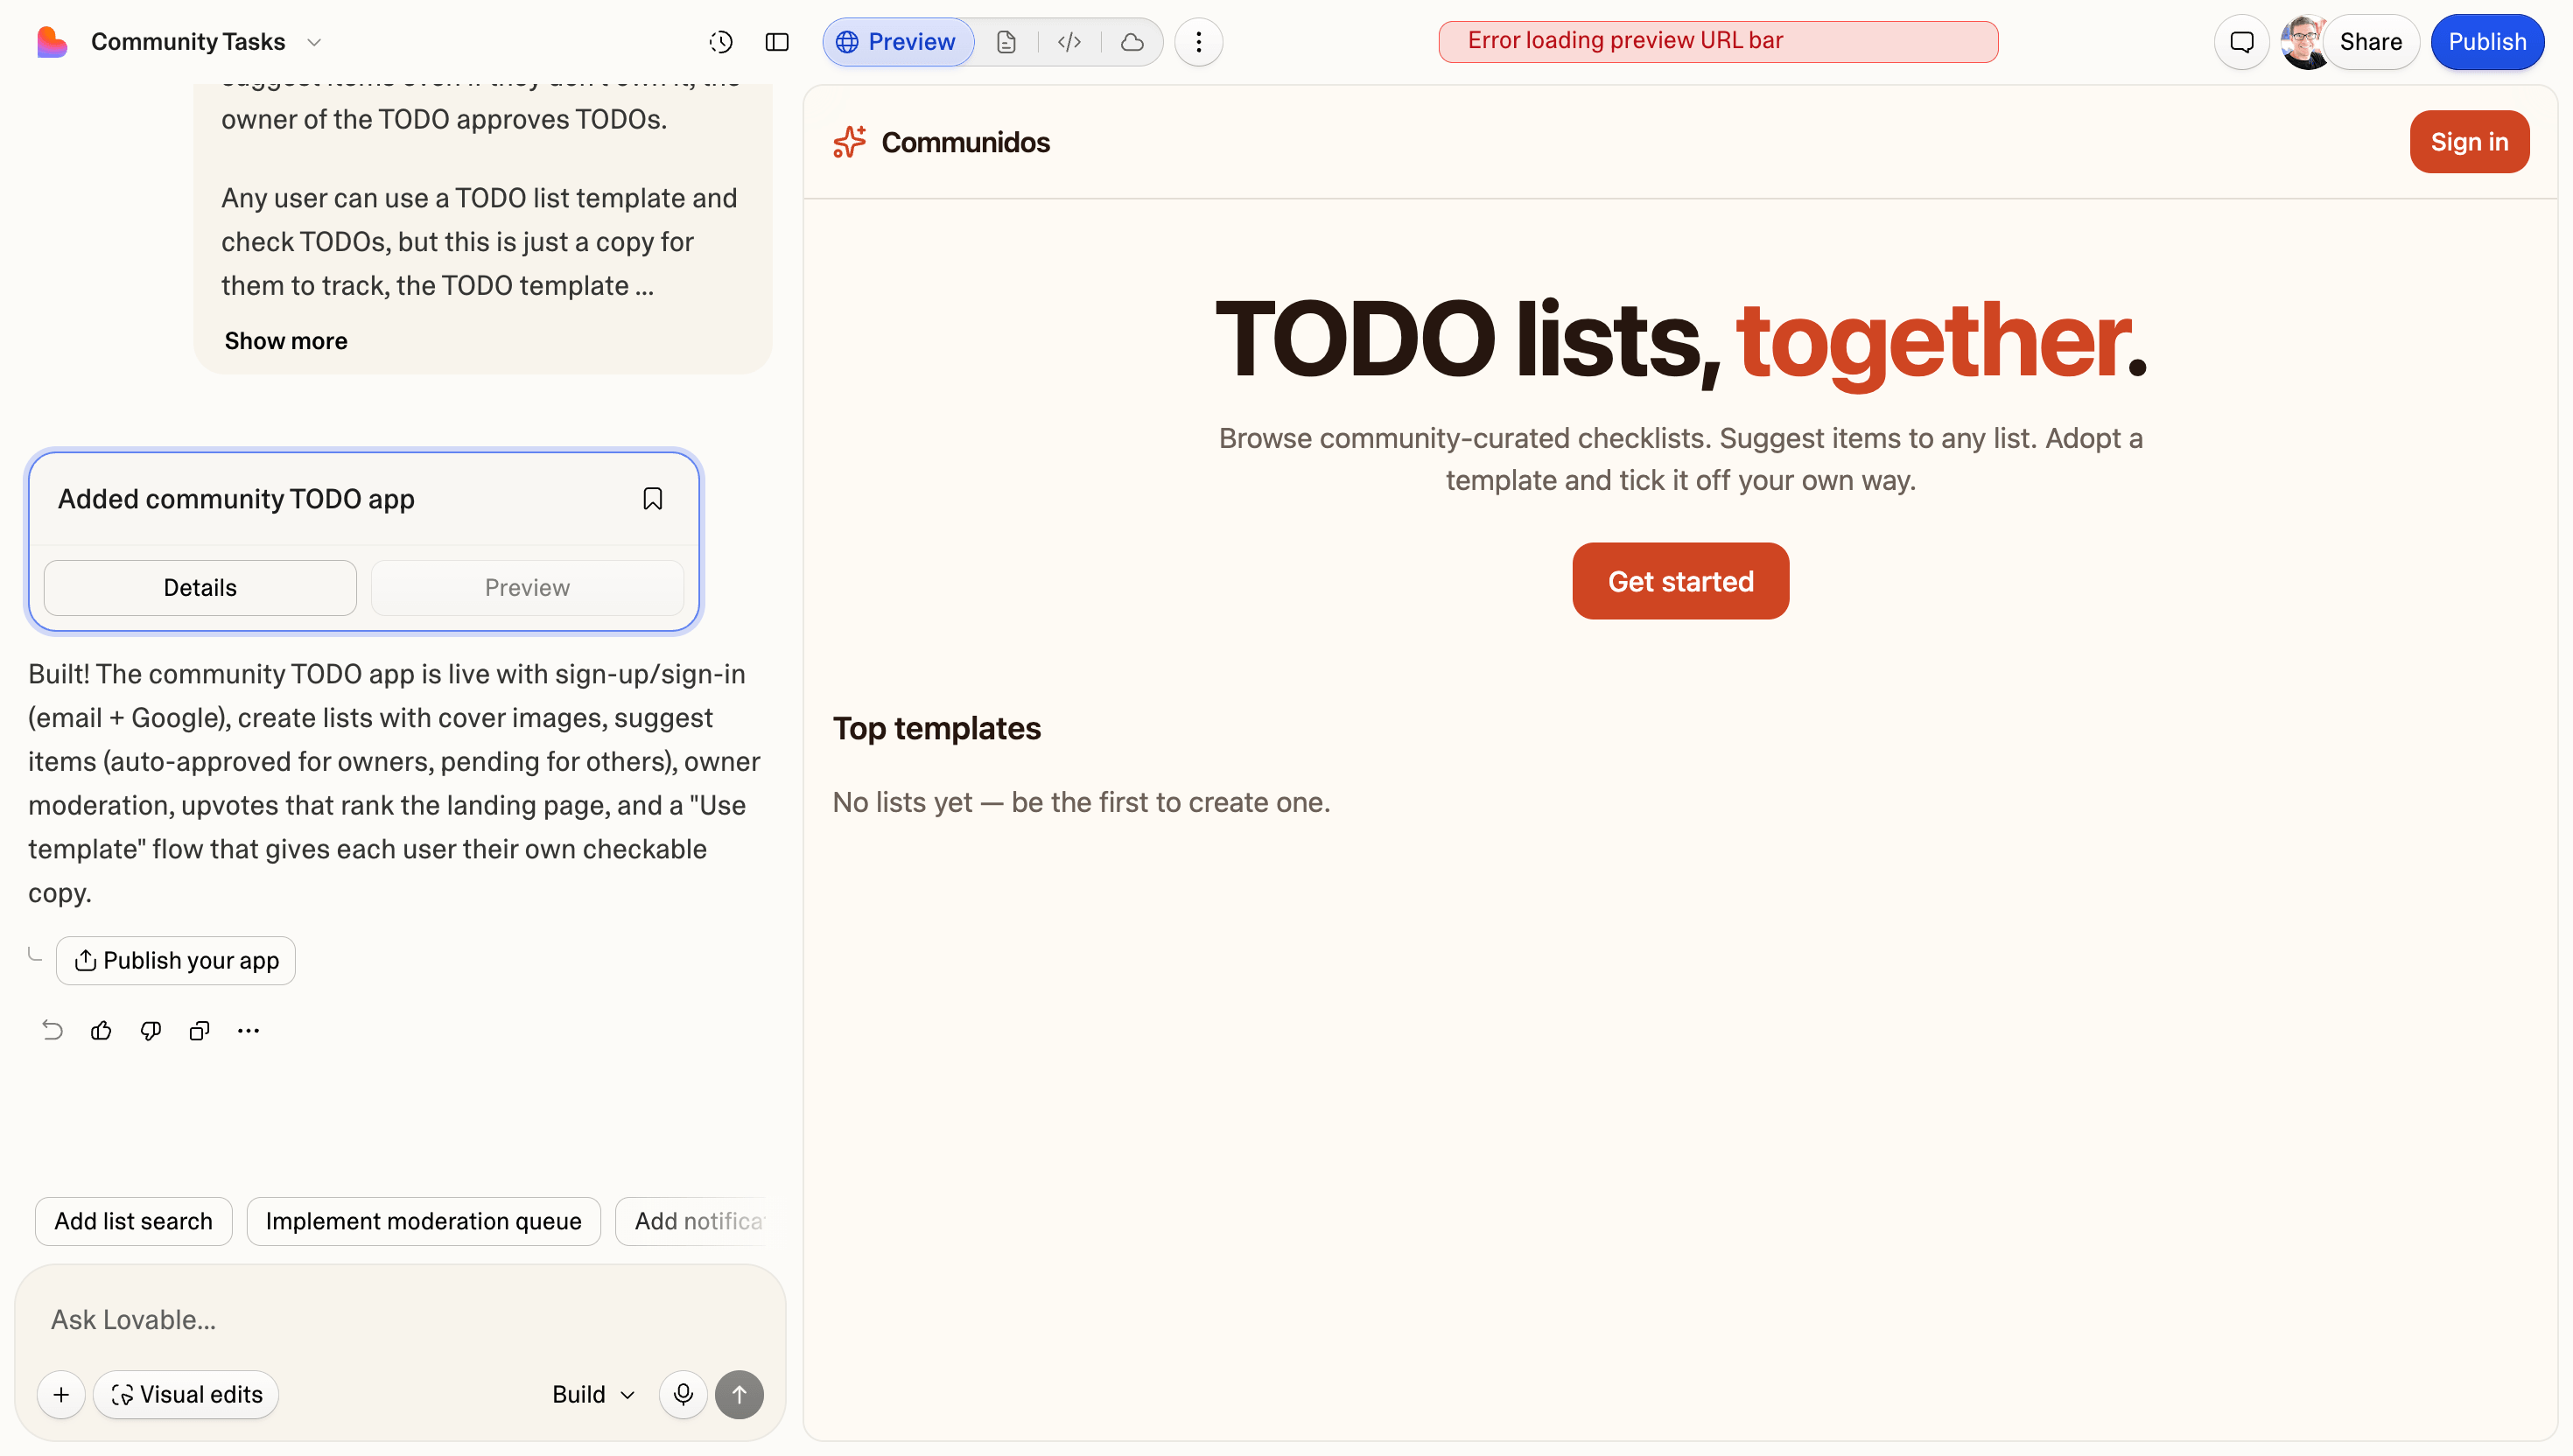Click the undo revert arrow icon
The height and width of the screenshot is (1456, 2573).
point(52,1031)
